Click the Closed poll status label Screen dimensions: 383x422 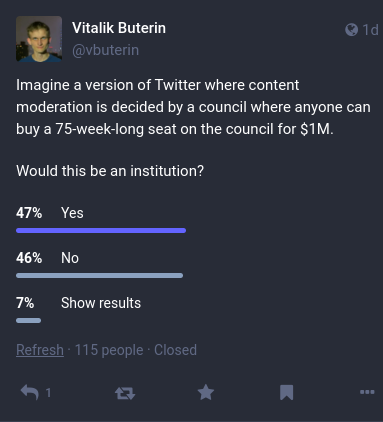(175, 350)
